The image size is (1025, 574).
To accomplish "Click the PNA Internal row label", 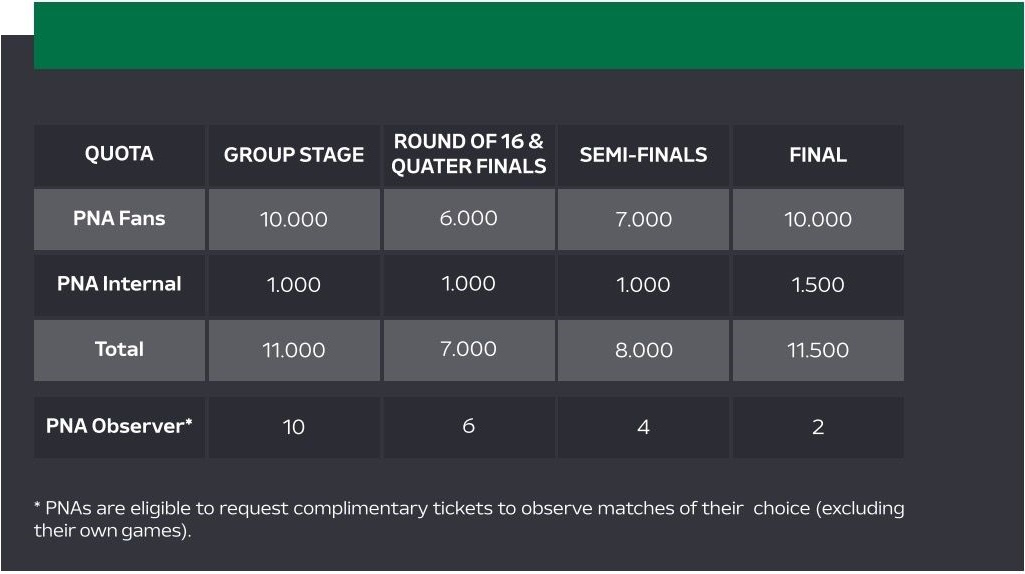I will [119, 284].
